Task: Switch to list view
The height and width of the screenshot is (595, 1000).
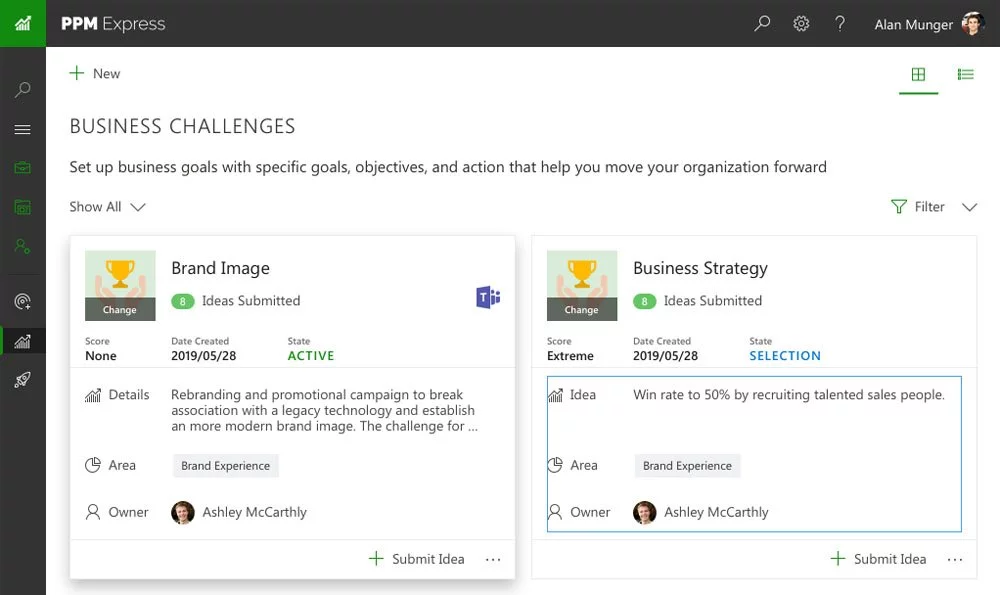Action: tap(966, 75)
